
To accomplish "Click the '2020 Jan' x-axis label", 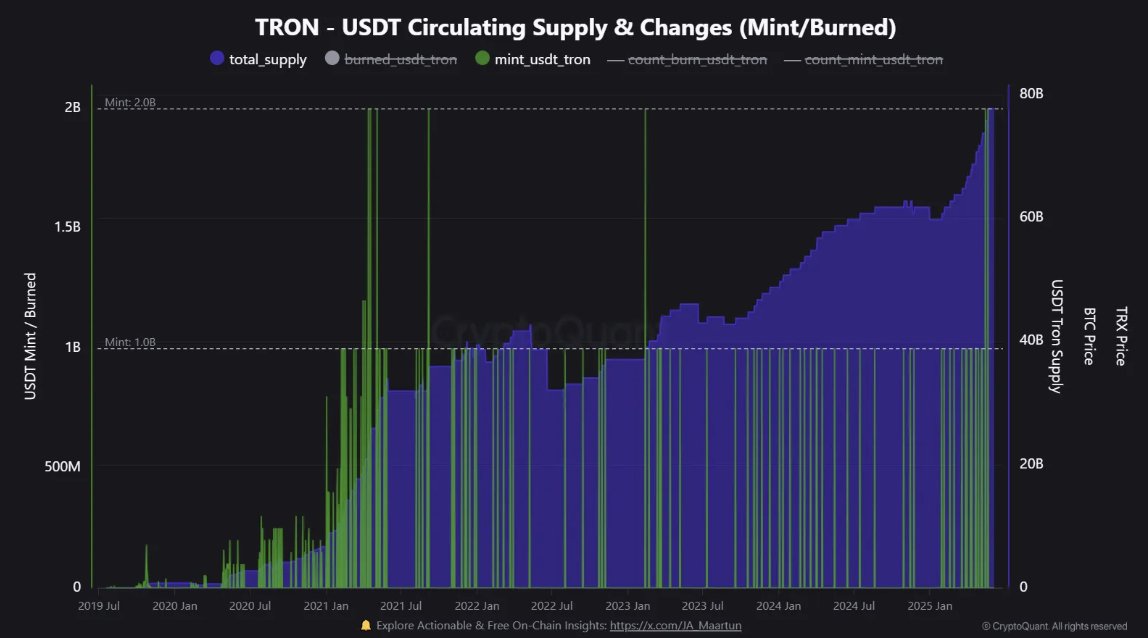I will tap(174, 606).
